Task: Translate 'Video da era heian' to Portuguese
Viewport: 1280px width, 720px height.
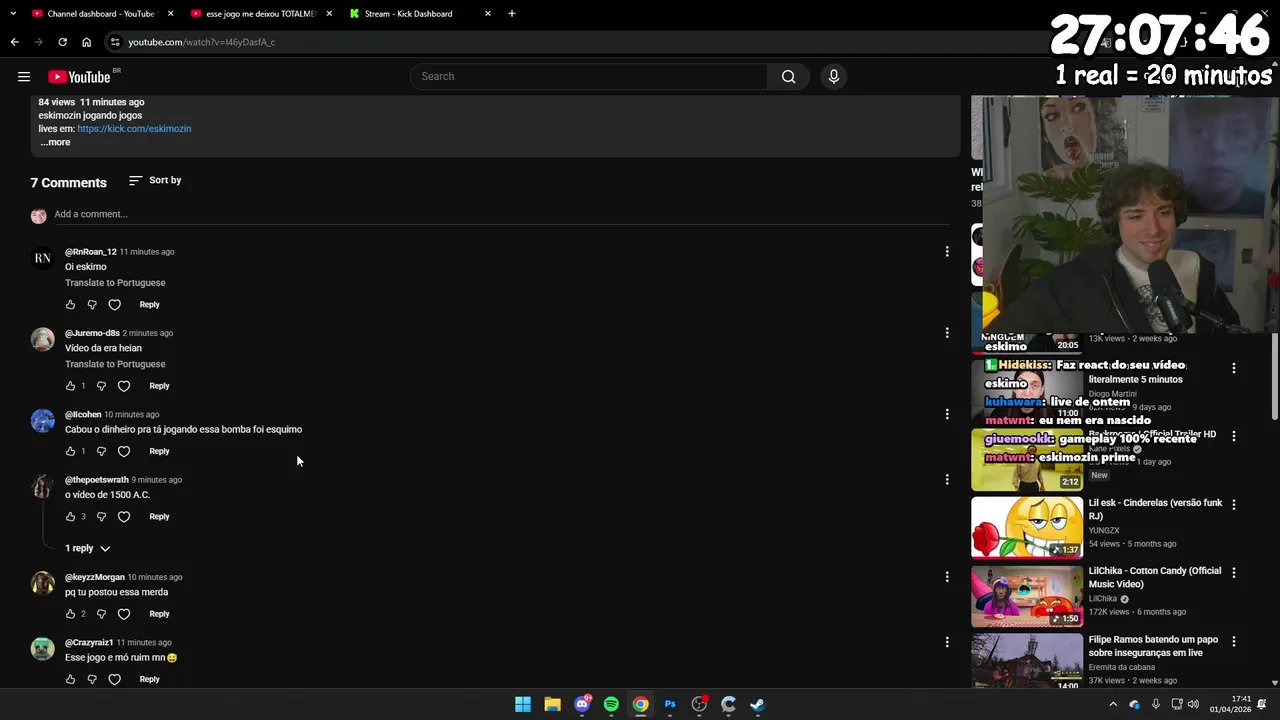Action: pyautogui.click(x=115, y=364)
